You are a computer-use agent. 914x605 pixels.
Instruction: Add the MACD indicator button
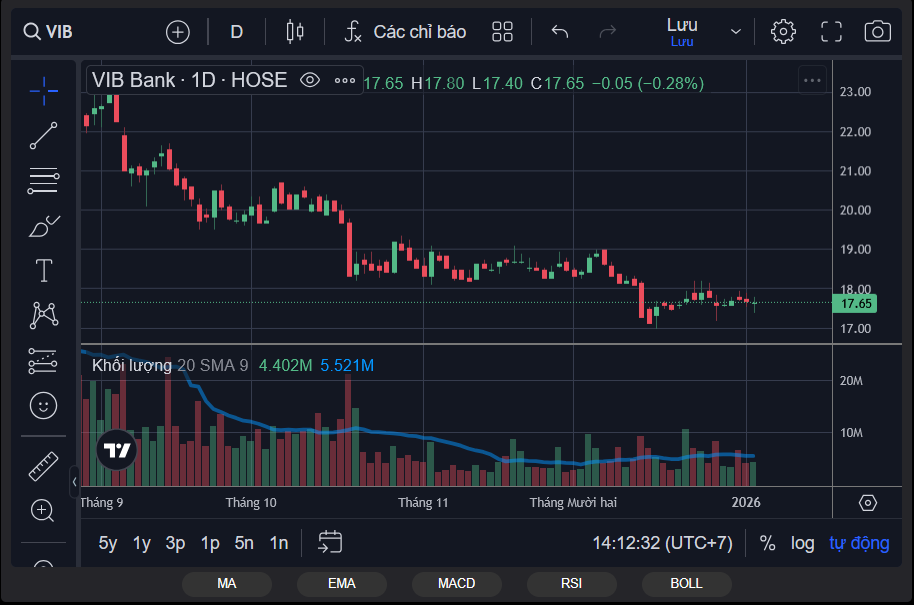456,583
